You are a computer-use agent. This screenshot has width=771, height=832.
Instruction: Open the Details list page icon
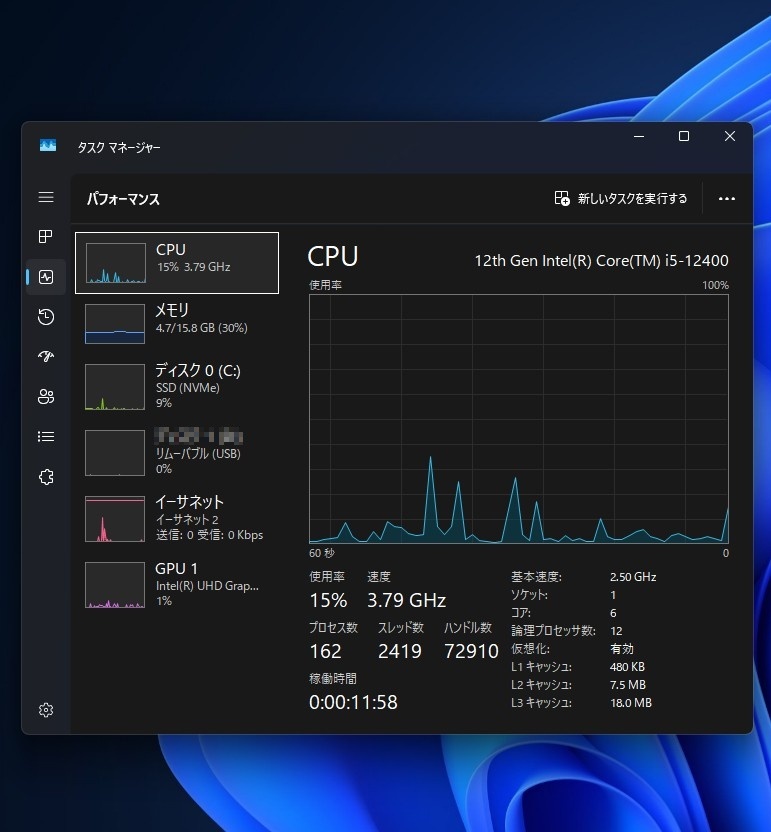point(46,437)
